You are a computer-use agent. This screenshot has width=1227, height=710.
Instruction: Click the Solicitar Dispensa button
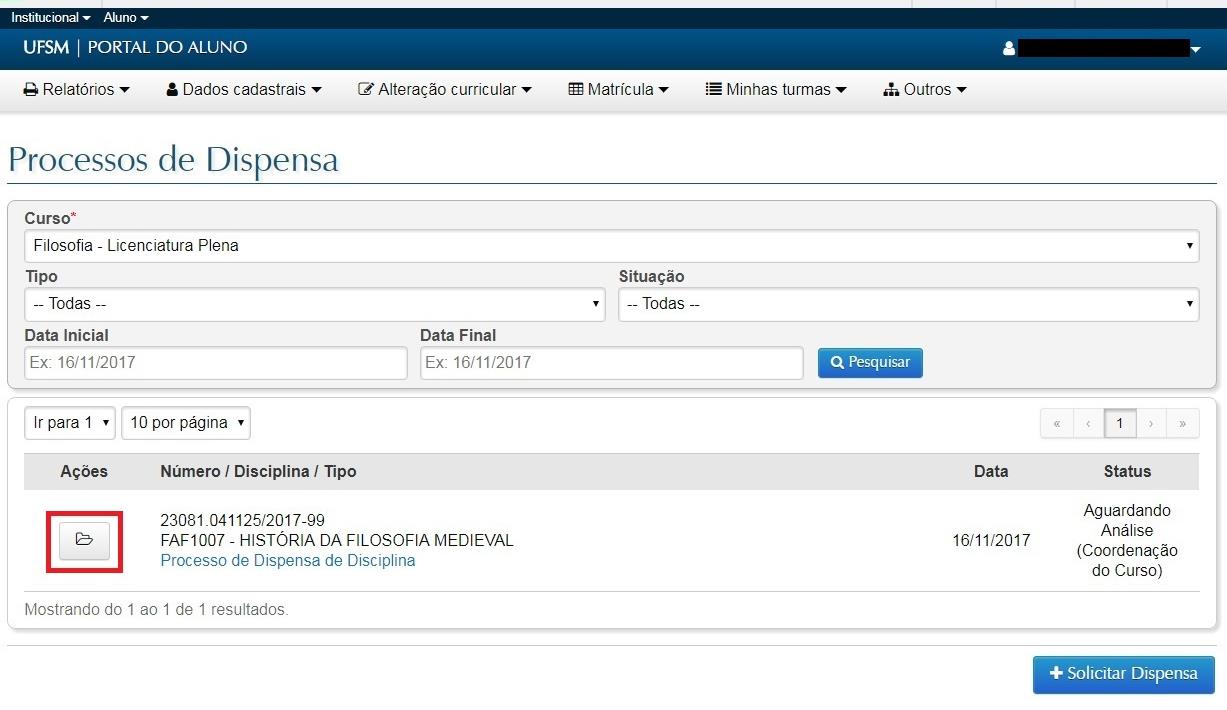click(1123, 674)
